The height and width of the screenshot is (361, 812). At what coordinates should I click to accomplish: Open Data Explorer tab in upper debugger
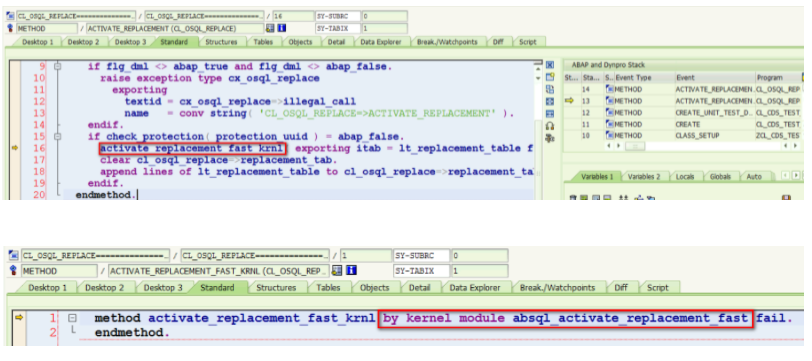pos(381,42)
